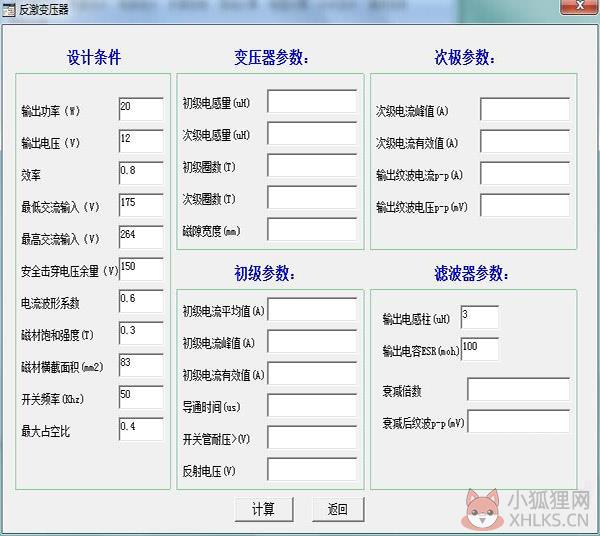
Task: Focus the 最低交流输入 (V) field
Action: click(x=141, y=205)
